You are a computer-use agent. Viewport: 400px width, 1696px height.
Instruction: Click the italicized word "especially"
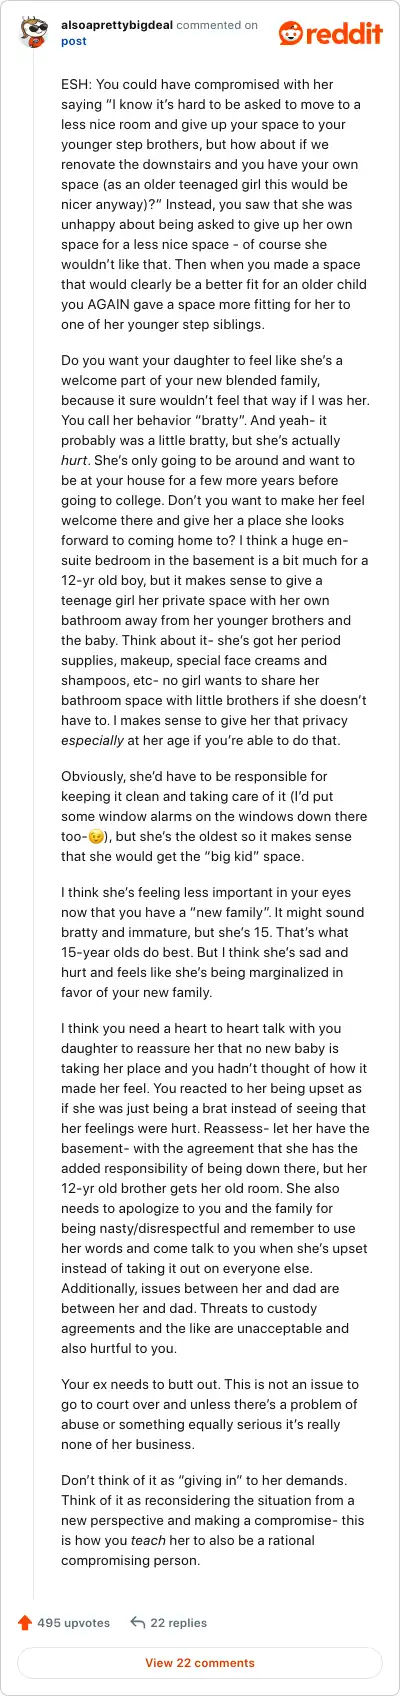coord(93,741)
